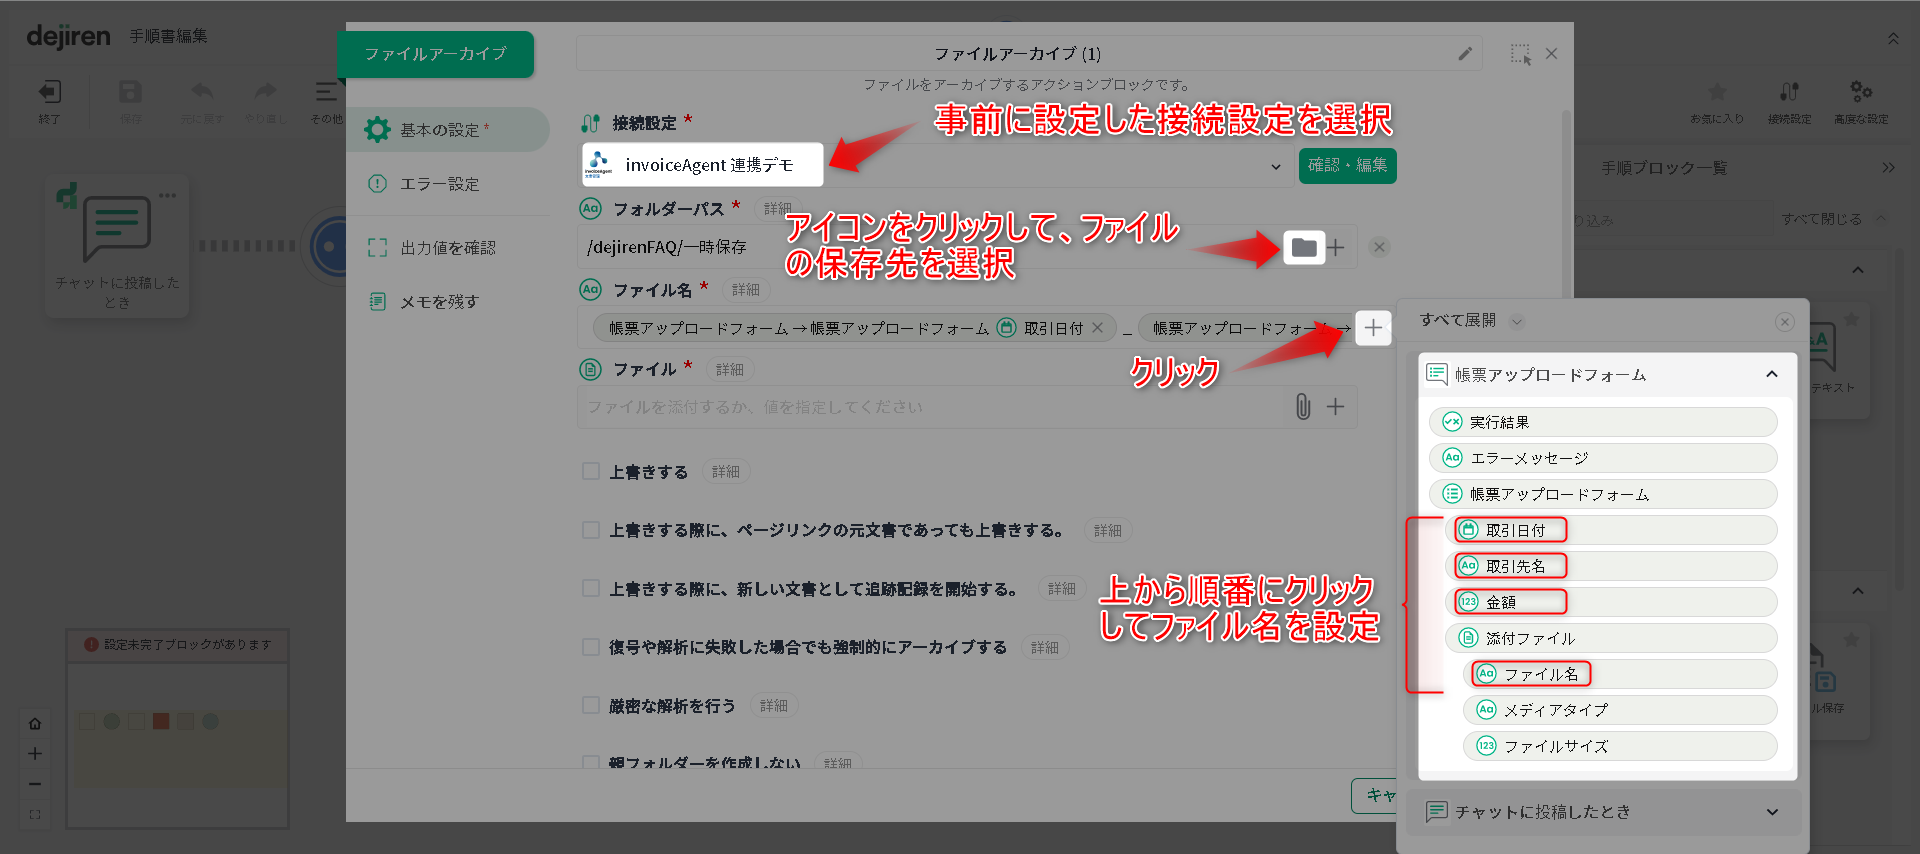This screenshot has width=1920, height=854.
Task: Open three-dot menu on the chat trigger block
Action: [167, 195]
